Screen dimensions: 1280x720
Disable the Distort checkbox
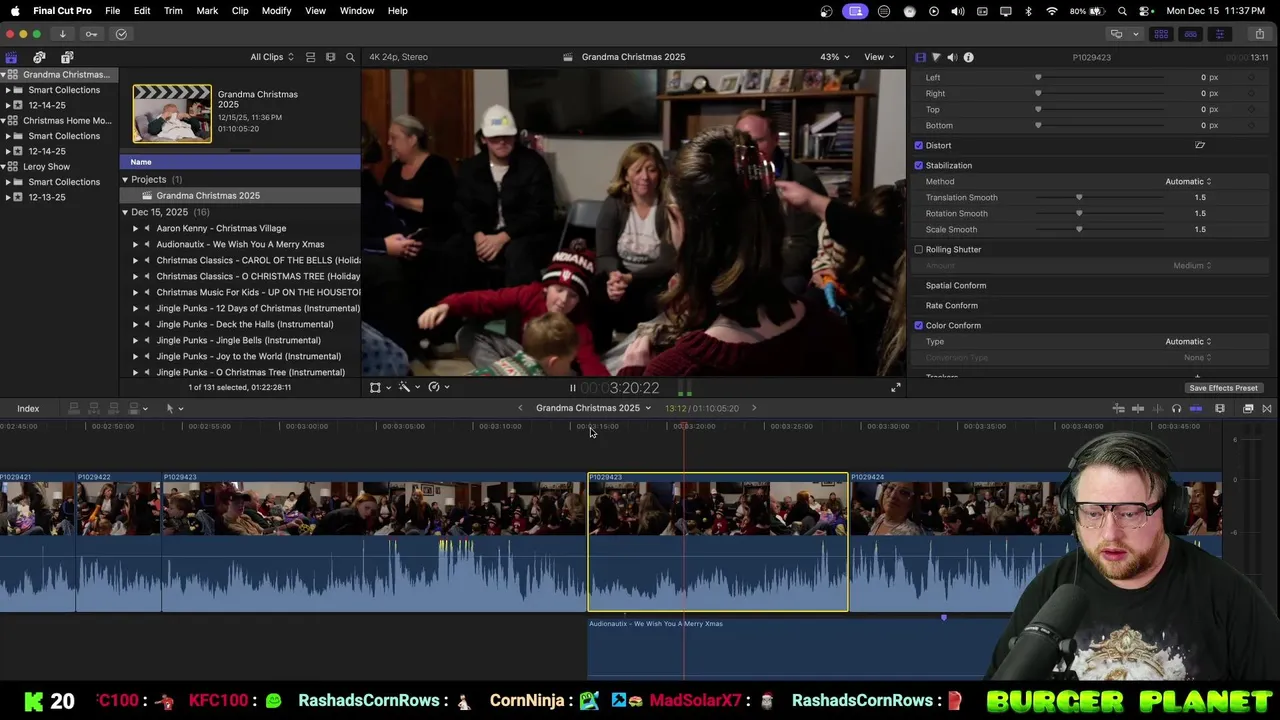[x=919, y=145]
